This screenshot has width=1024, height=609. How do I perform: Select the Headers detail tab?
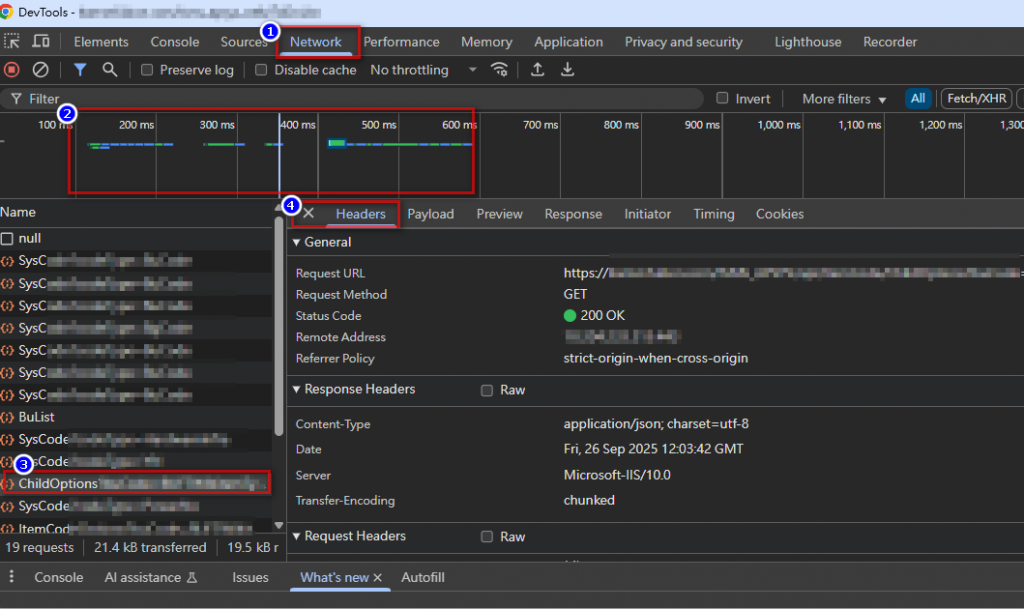[360, 214]
